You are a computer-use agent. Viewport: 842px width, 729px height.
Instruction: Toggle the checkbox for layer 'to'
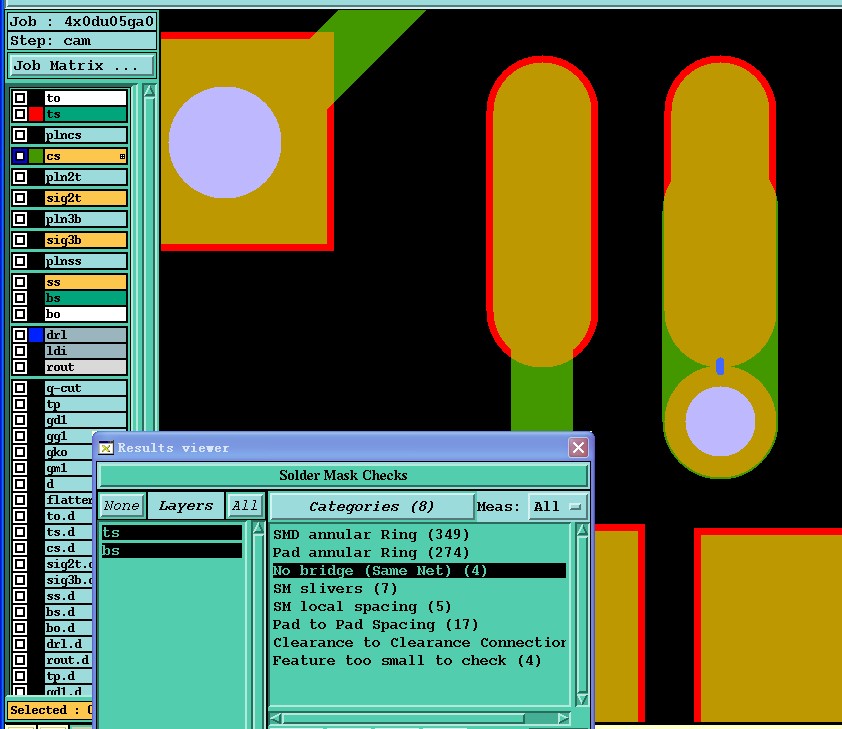pyautogui.click(x=20, y=98)
